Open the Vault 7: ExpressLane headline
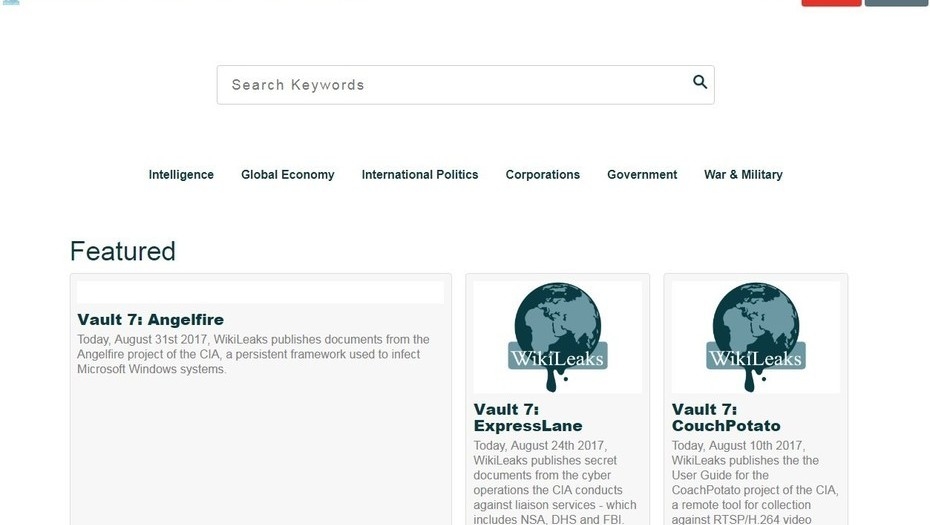The height and width of the screenshot is (525, 930). coord(527,418)
